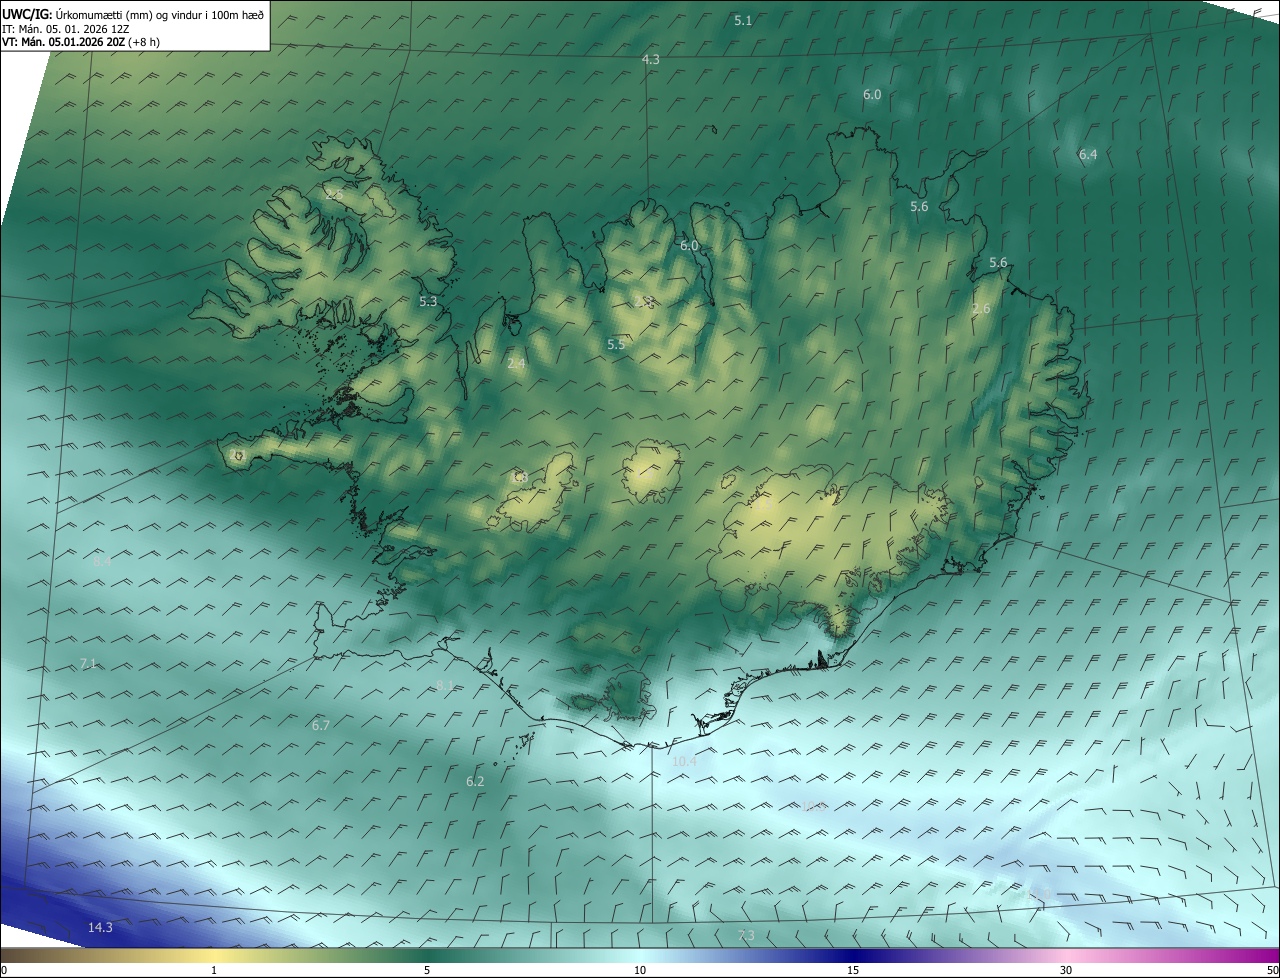Click the 7.1 value label

point(88,664)
